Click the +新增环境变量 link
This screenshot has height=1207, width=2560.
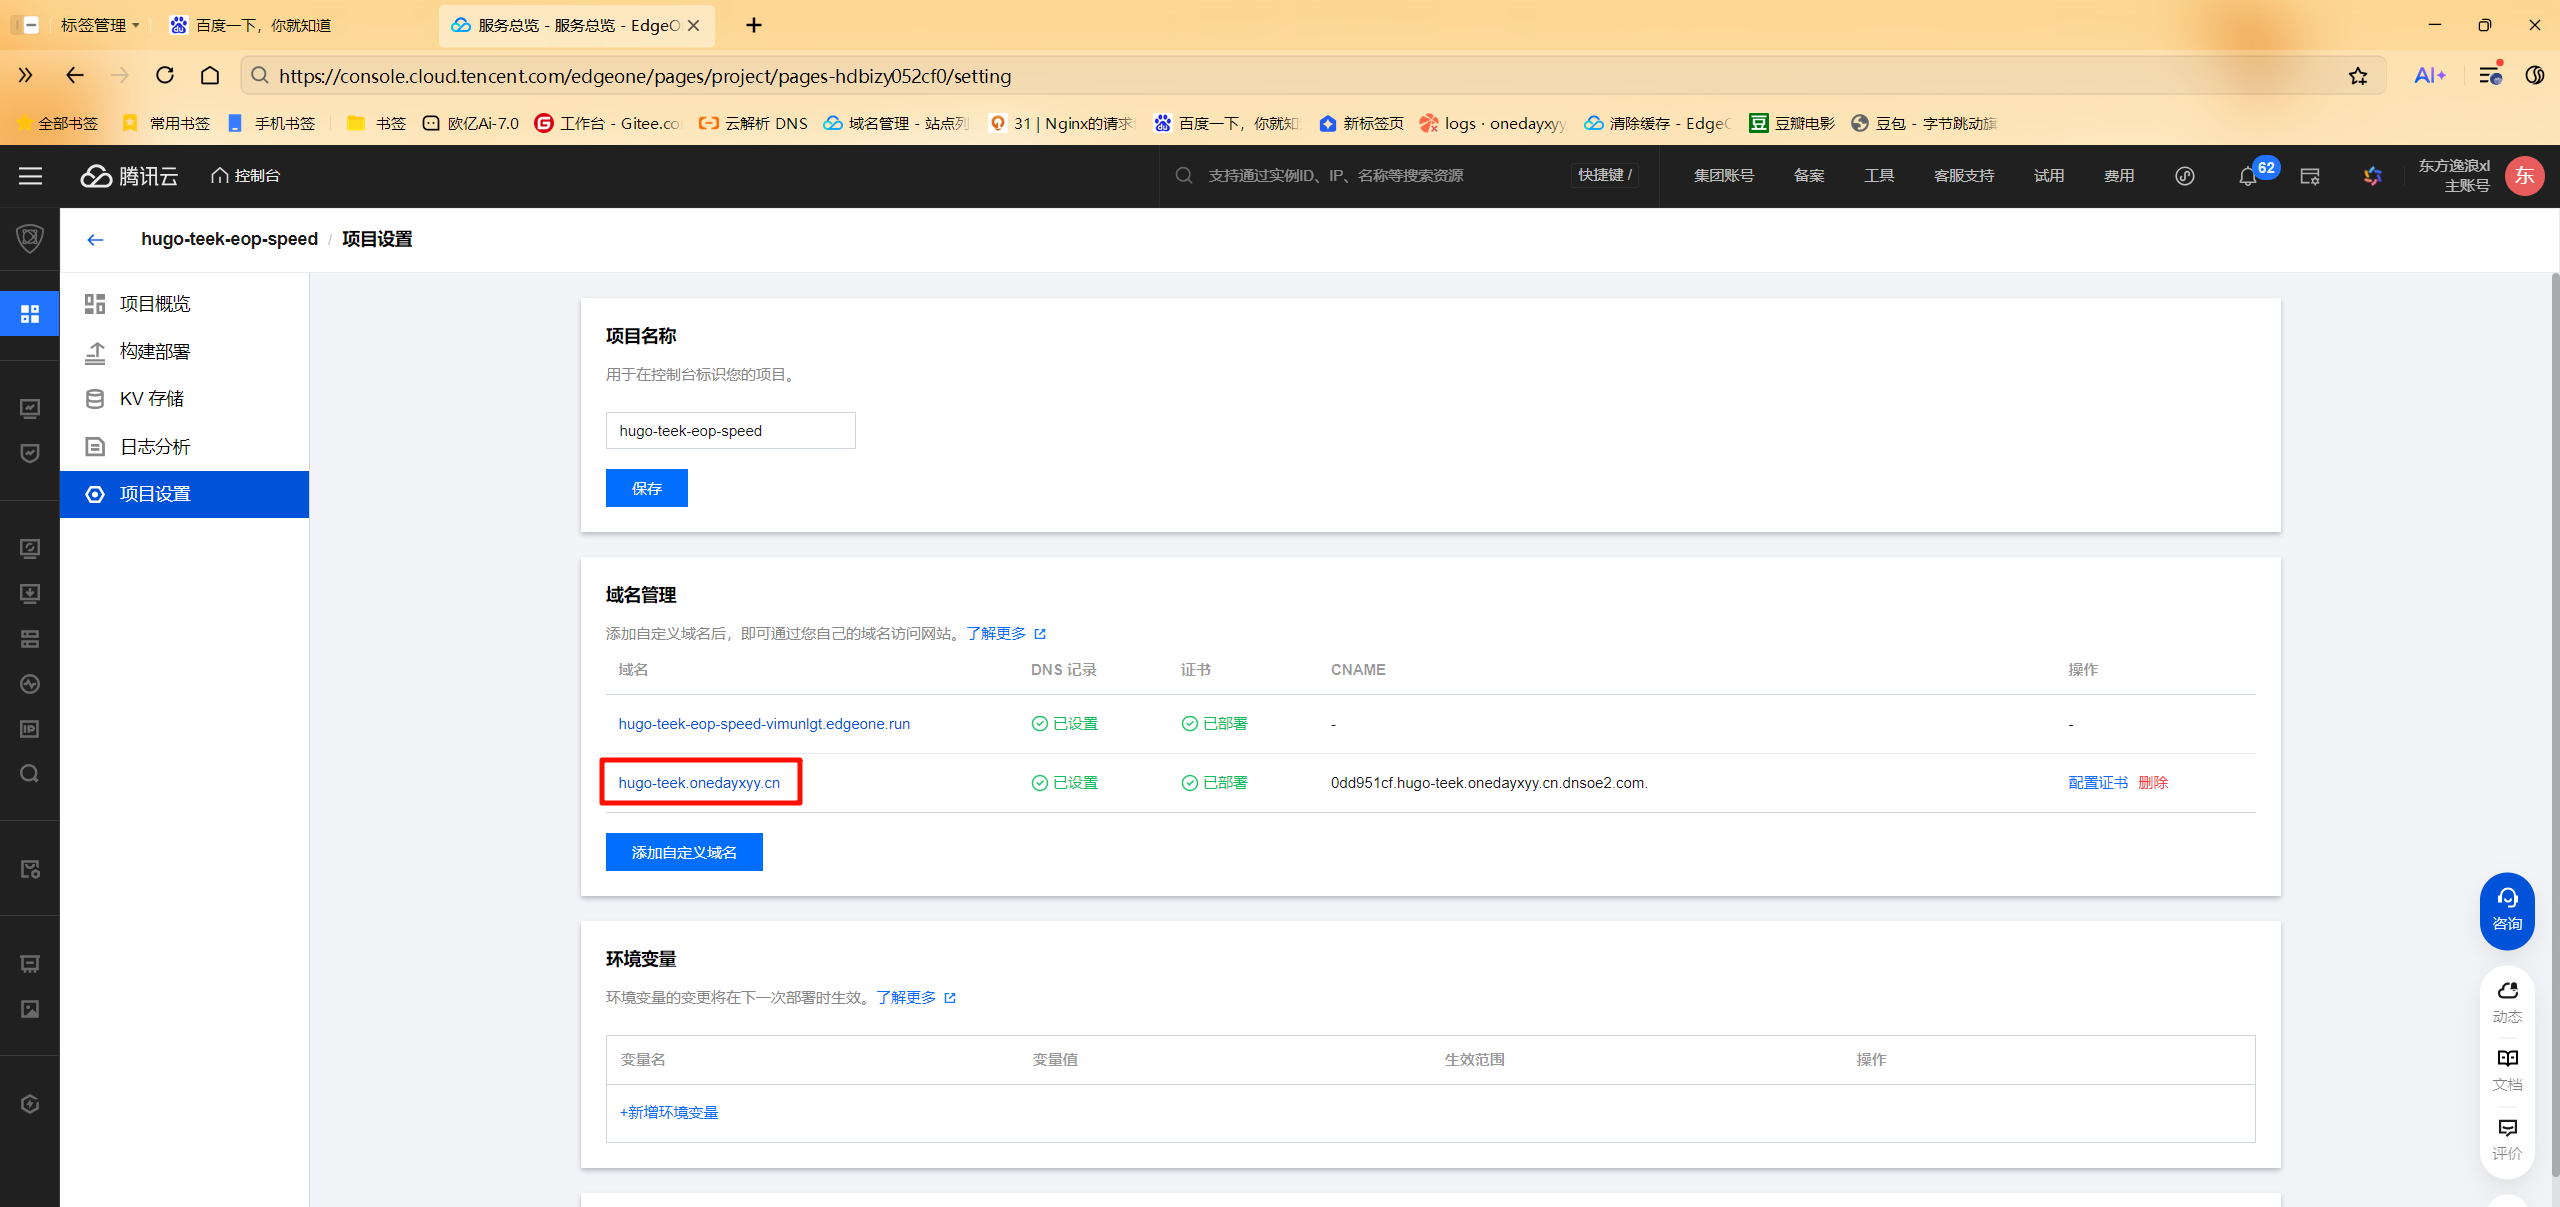[x=669, y=1112]
